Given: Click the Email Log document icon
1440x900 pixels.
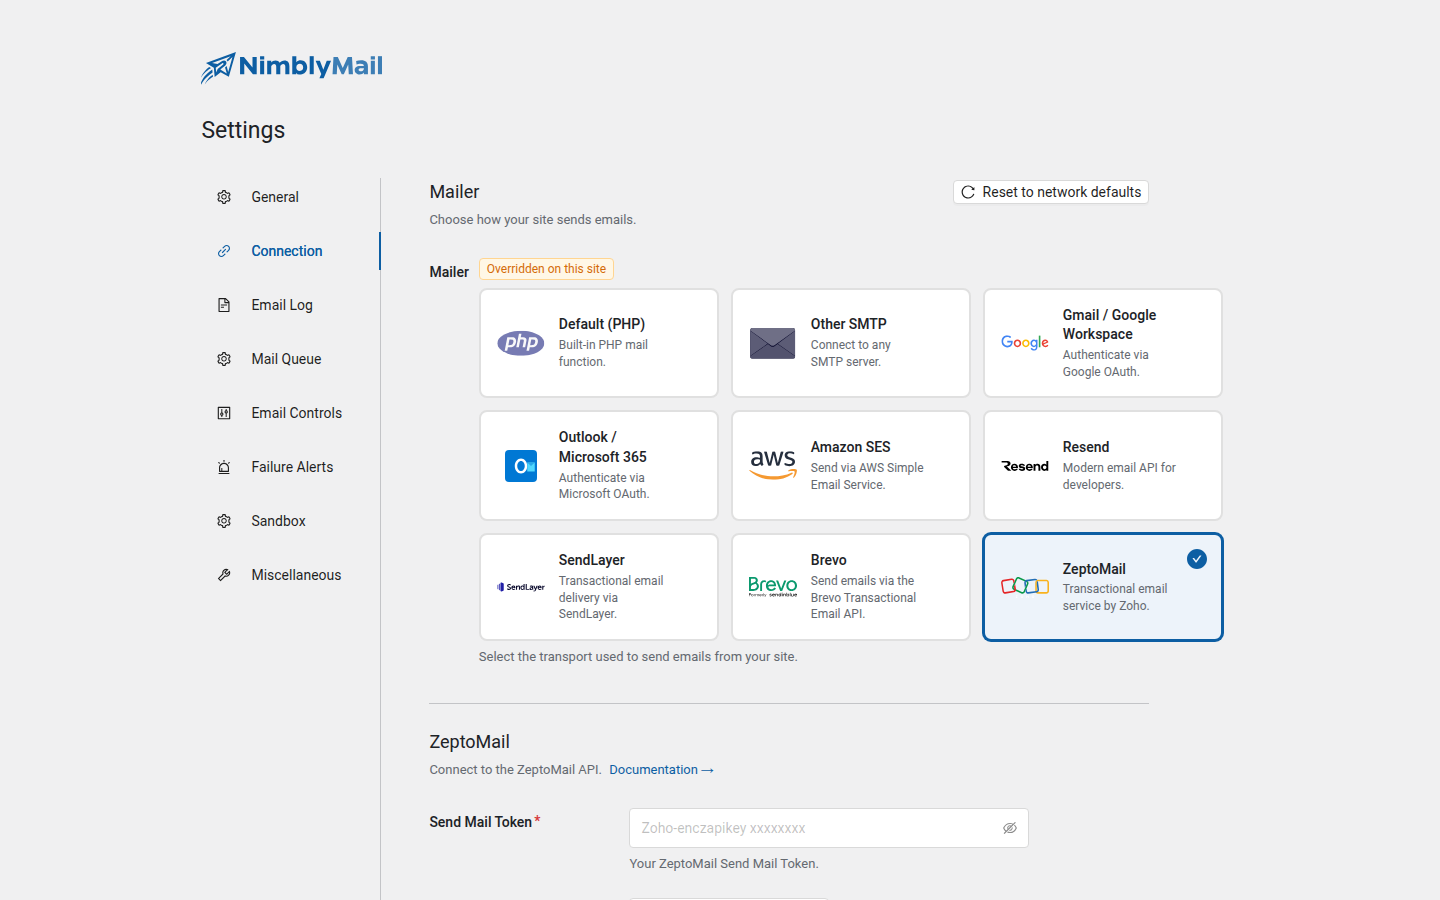Looking at the screenshot, I should tap(224, 305).
